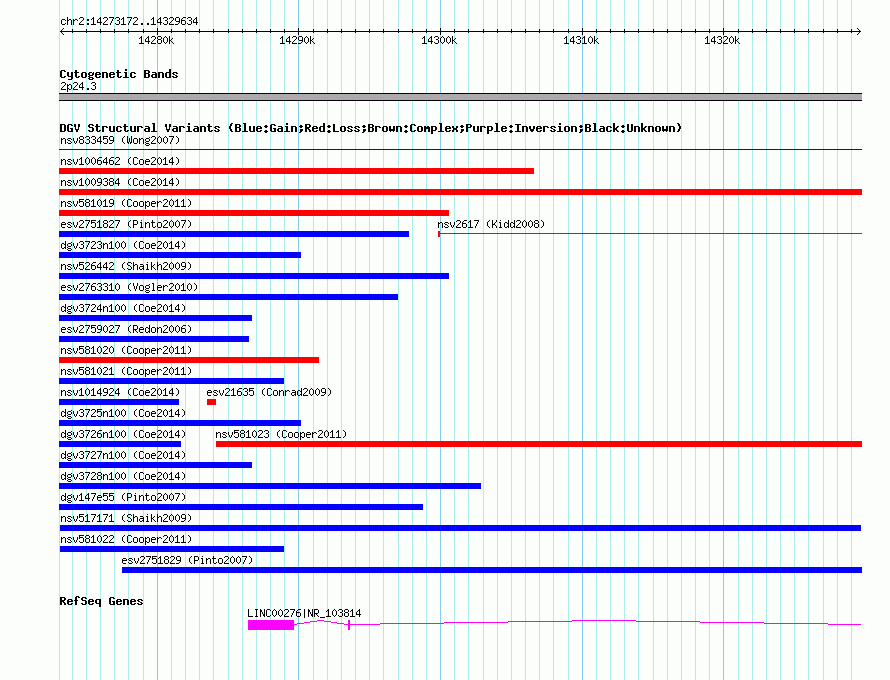Viewport: 890px width, 680px height.
Task: Click the nsv833459 (Wong2007) variant label
Action: [120, 140]
